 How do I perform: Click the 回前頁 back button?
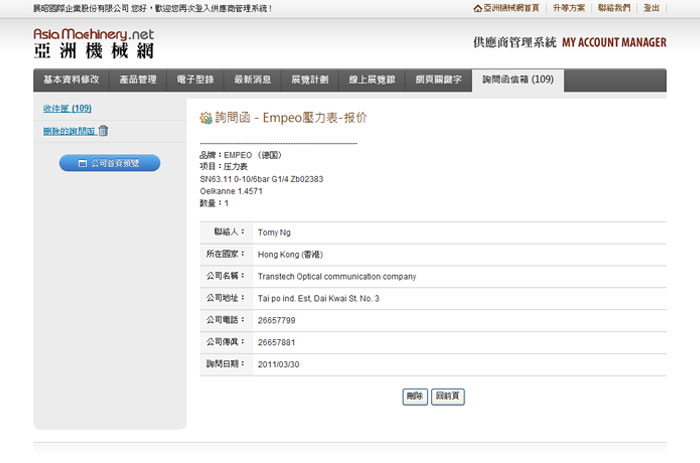tap(448, 396)
